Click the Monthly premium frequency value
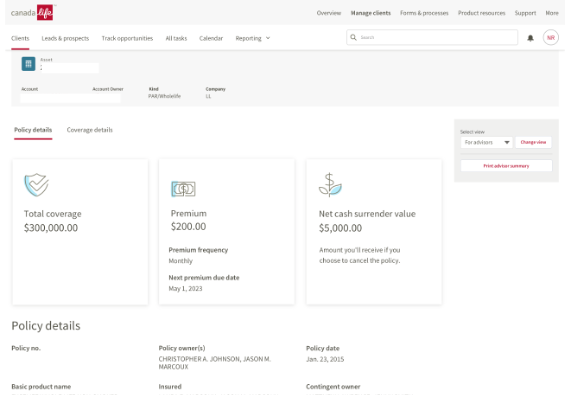 click(181, 261)
